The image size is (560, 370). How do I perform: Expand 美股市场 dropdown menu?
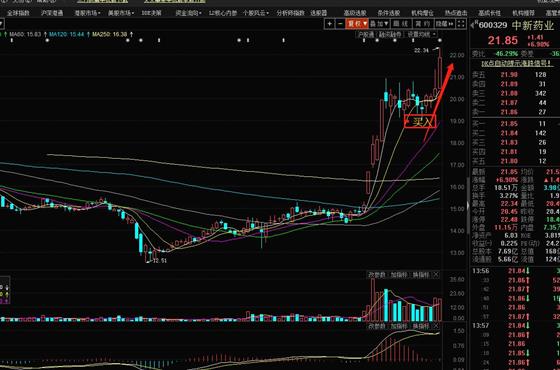click(121, 13)
